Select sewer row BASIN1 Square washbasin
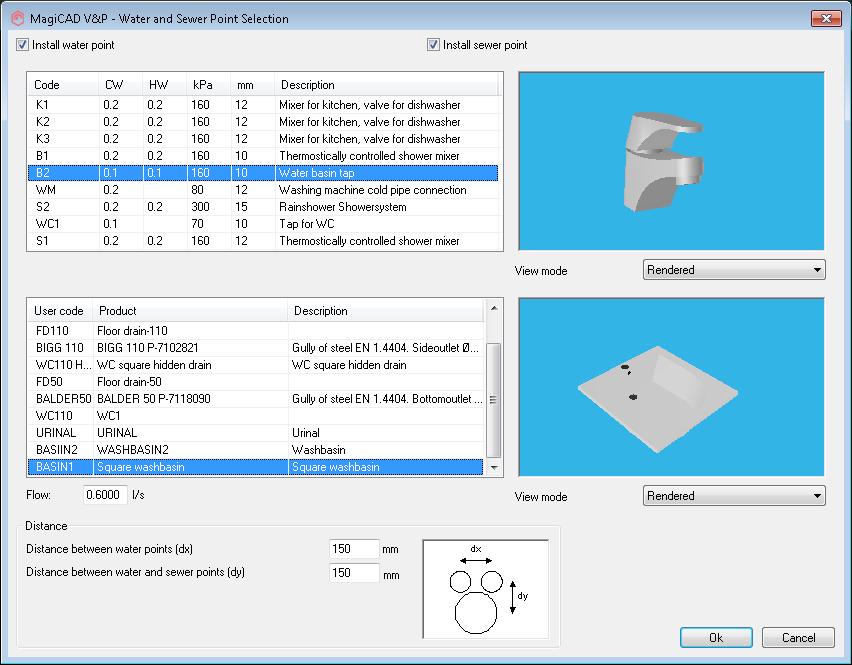Image resolution: width=852 pixels, height=665 pixels. (x=256, y=467)
